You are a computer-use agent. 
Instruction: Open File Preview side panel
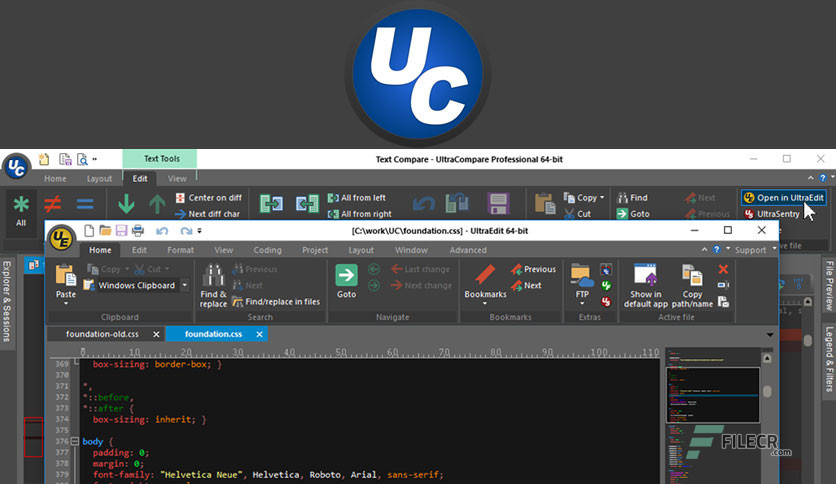pos(829,286)
